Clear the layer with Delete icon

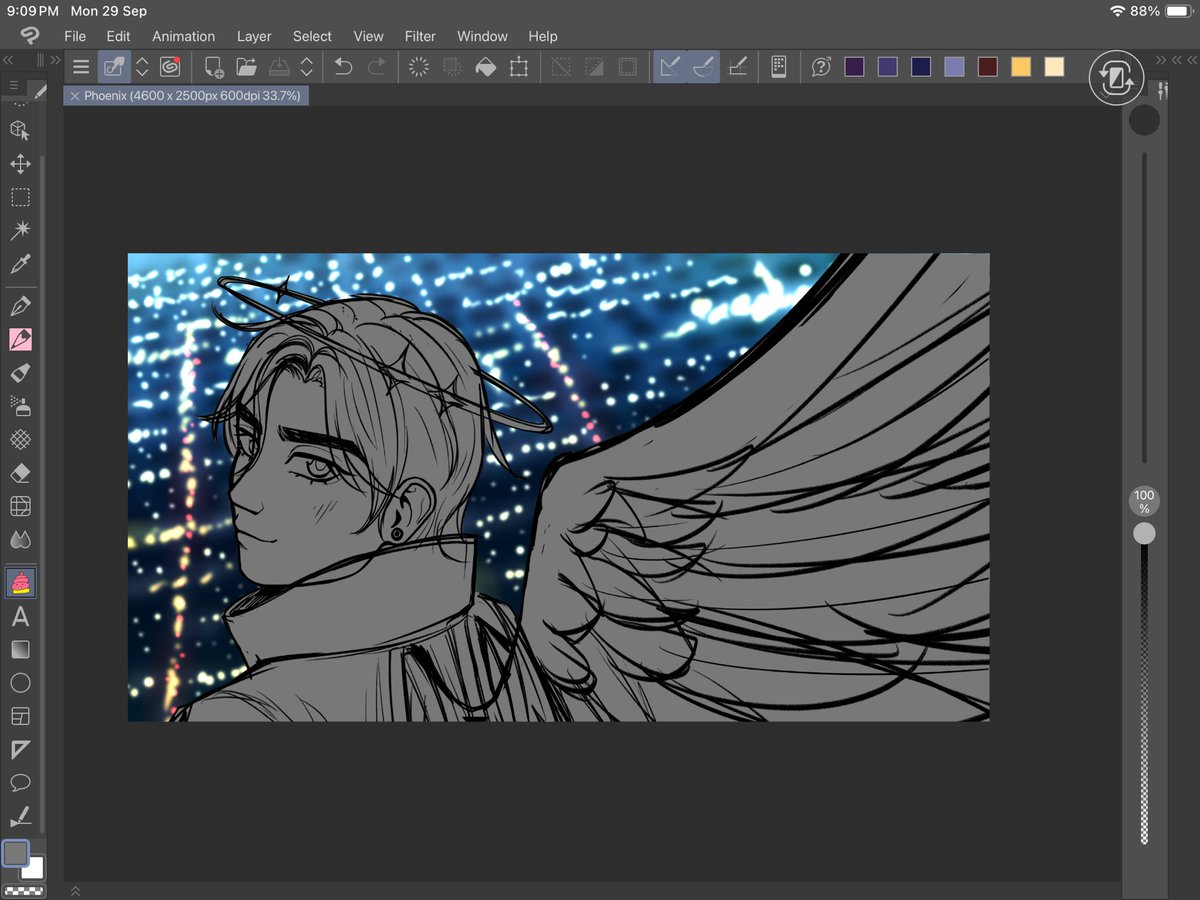419,68
